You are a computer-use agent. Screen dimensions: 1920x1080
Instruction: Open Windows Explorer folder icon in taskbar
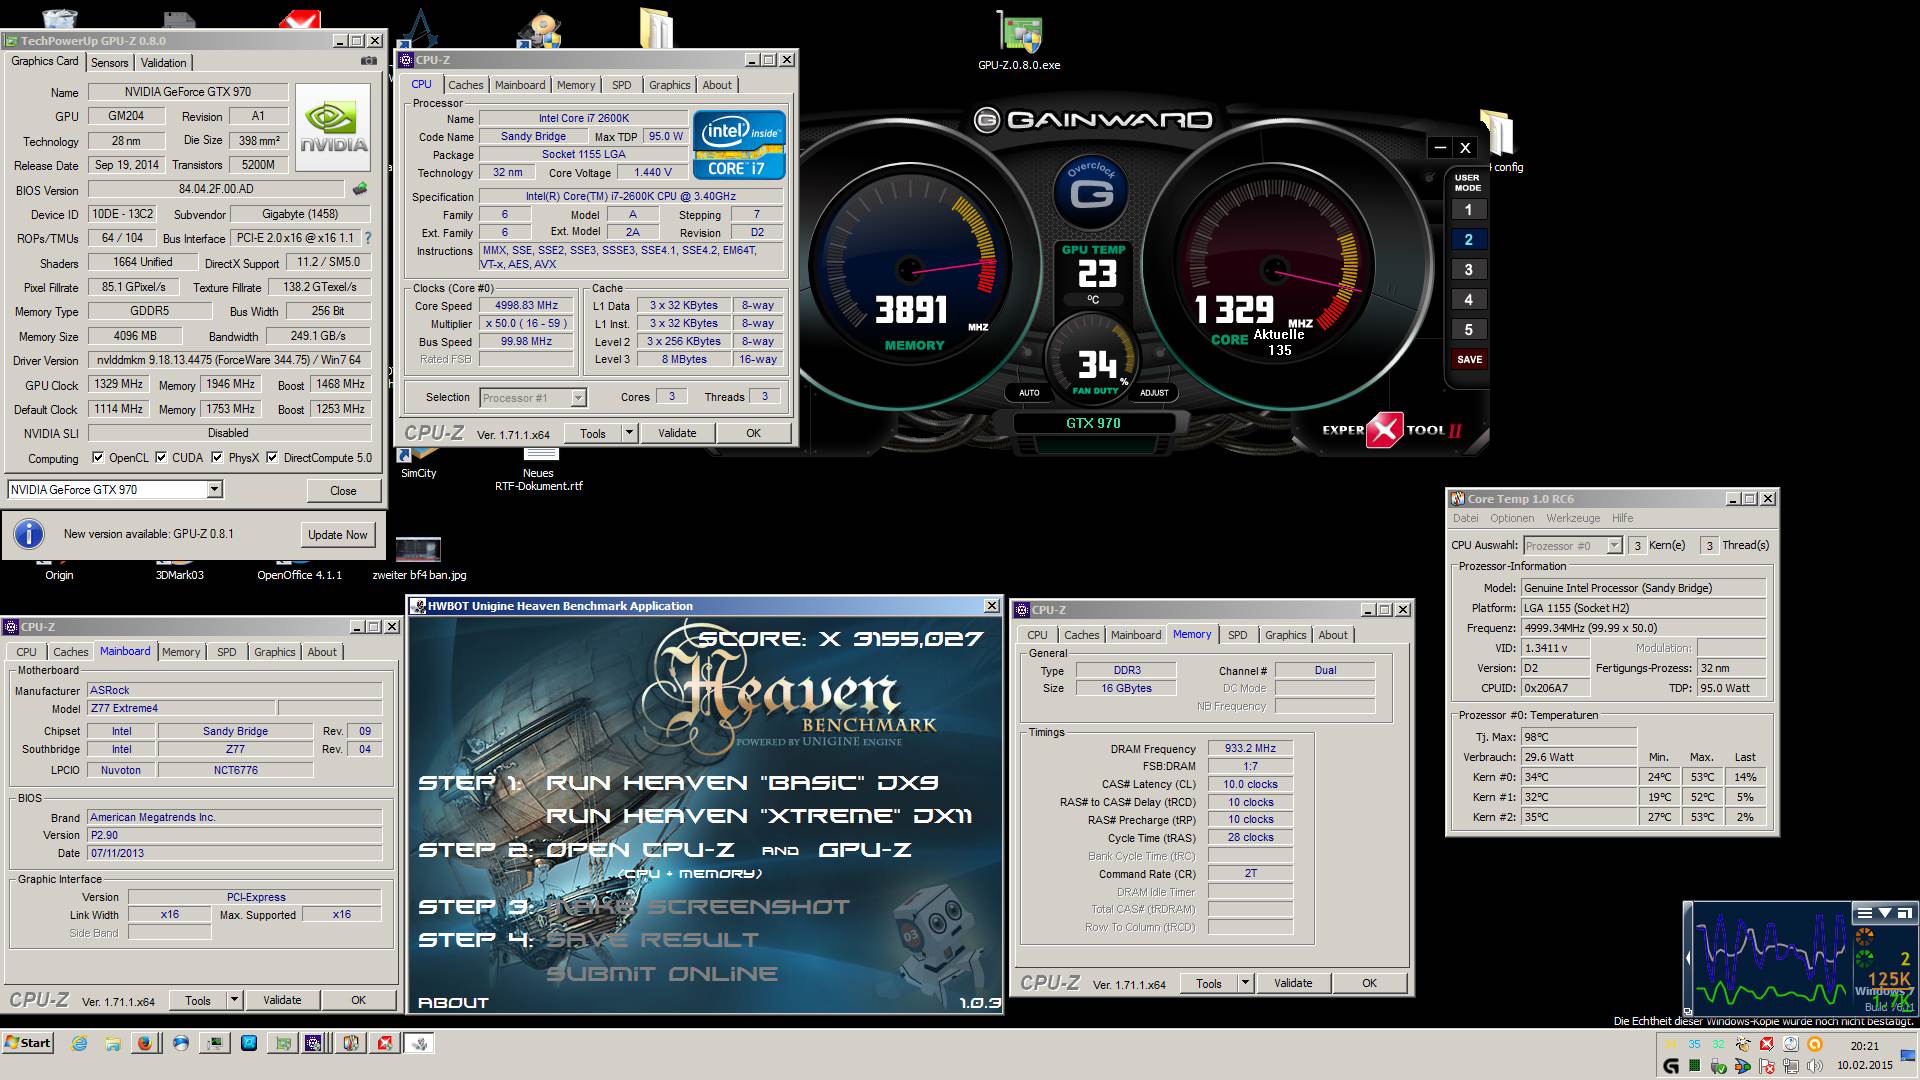coord(113,1043)
